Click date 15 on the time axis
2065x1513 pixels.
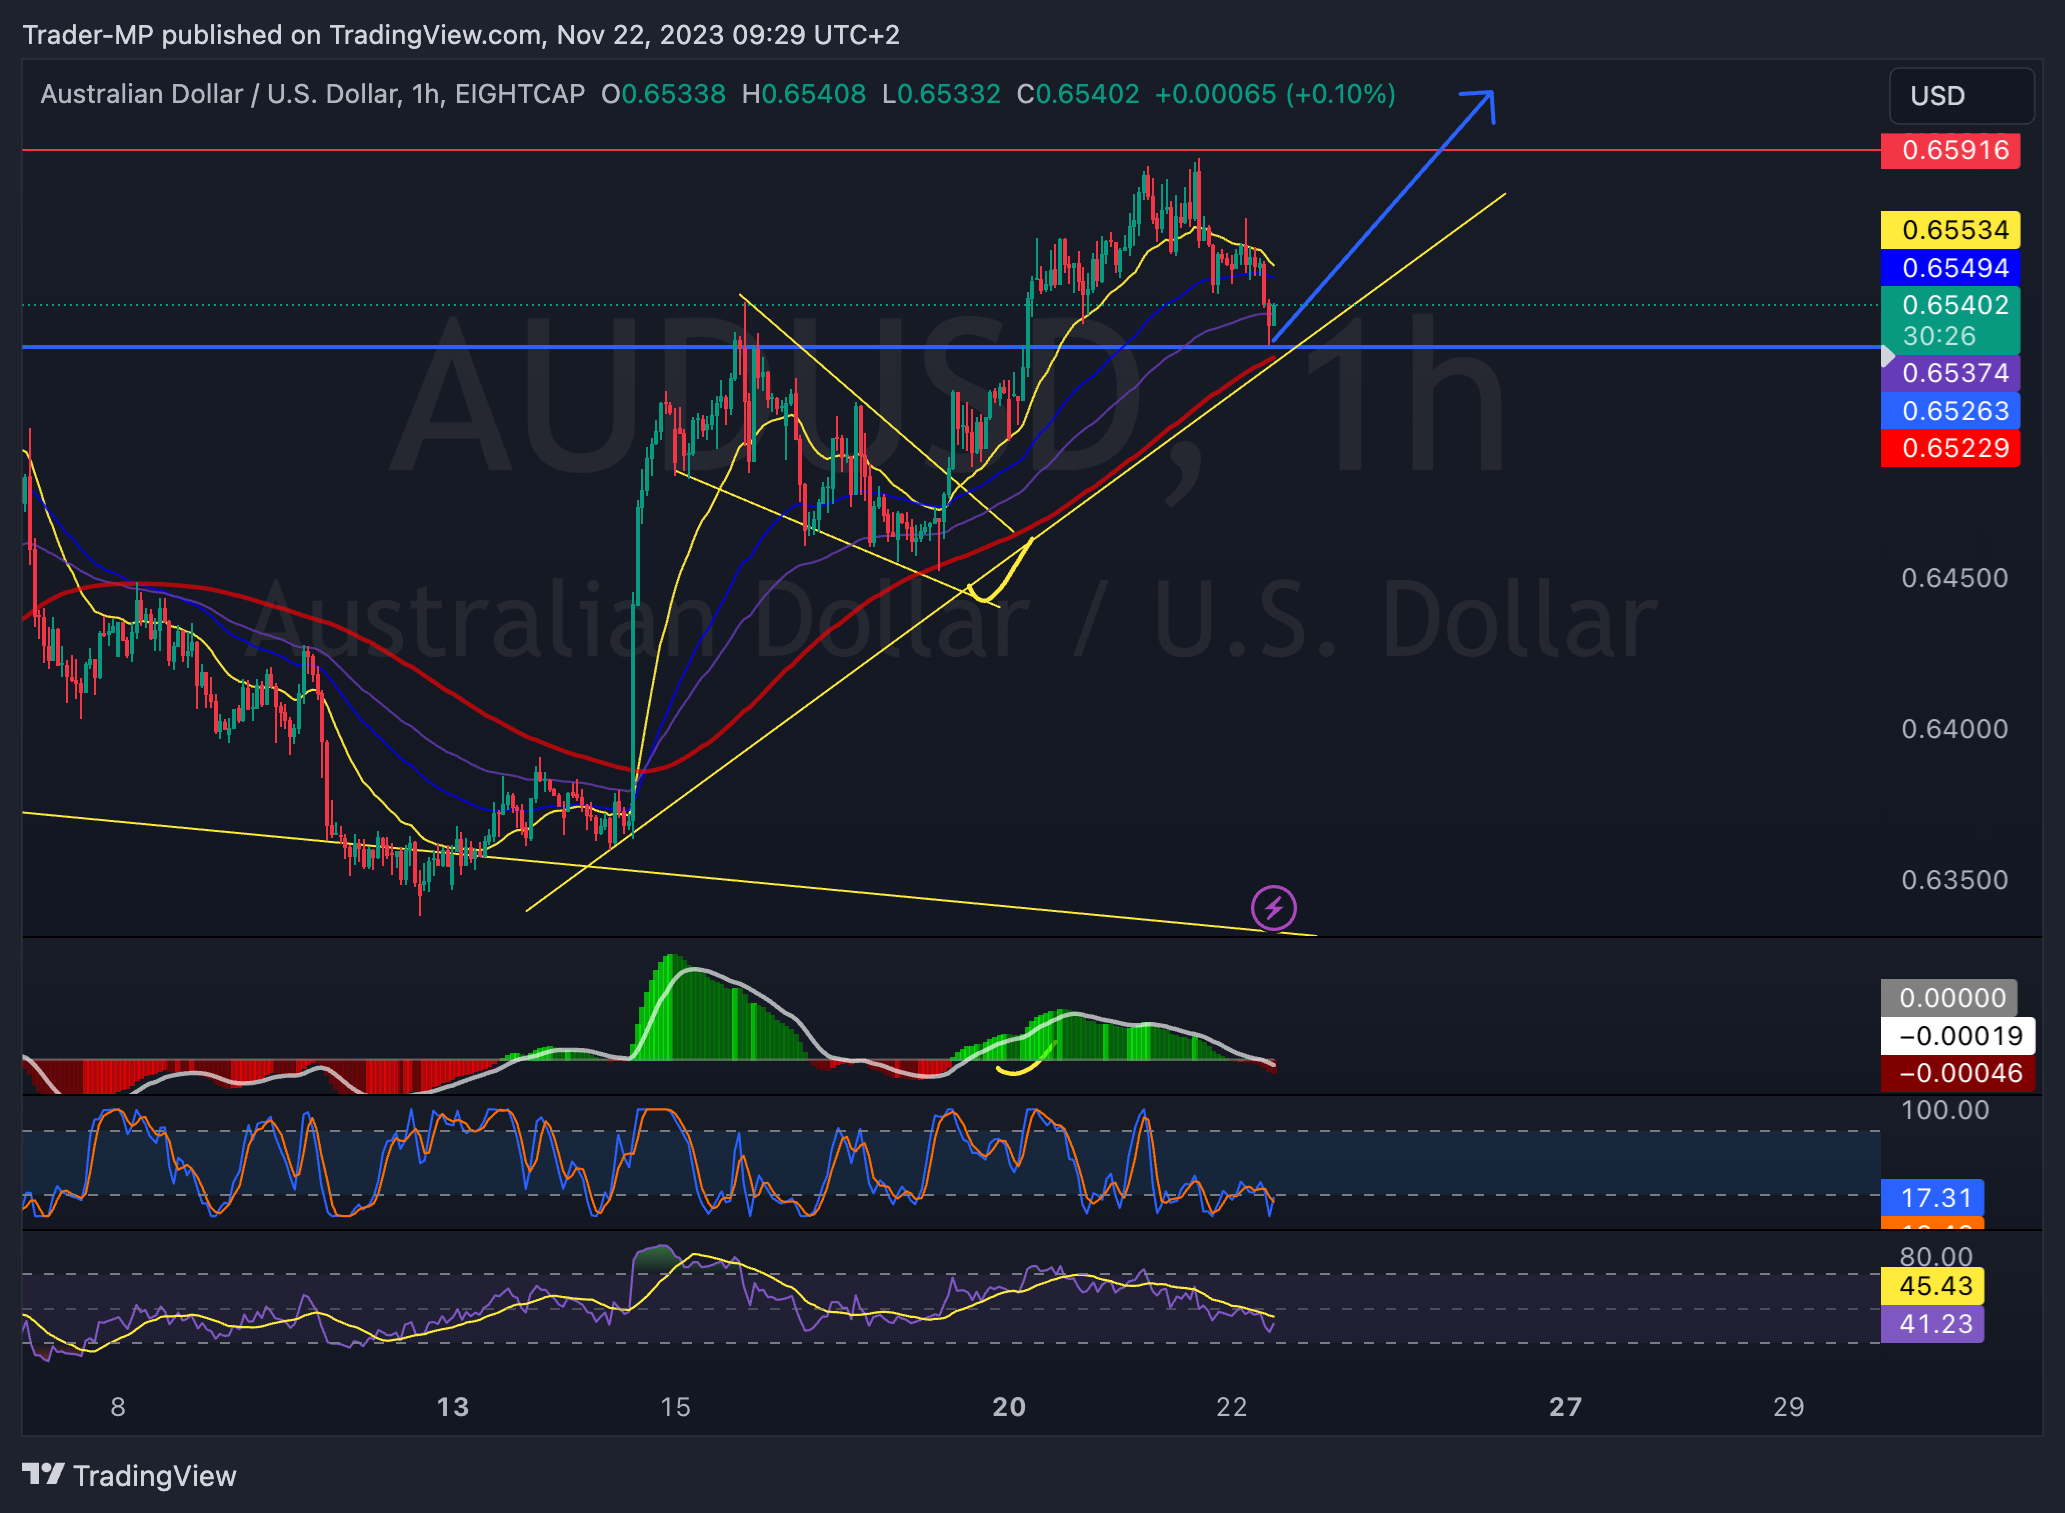pyautogui.click(x=676, y=1407)
